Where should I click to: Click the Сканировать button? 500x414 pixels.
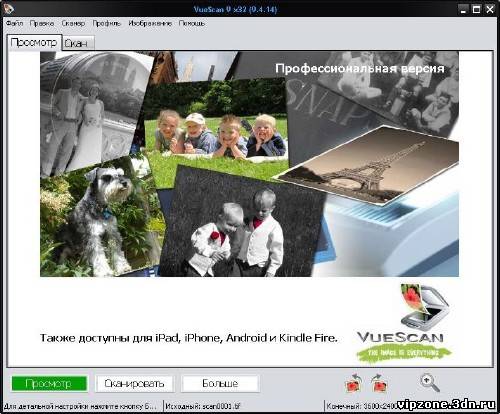[134, 383]
